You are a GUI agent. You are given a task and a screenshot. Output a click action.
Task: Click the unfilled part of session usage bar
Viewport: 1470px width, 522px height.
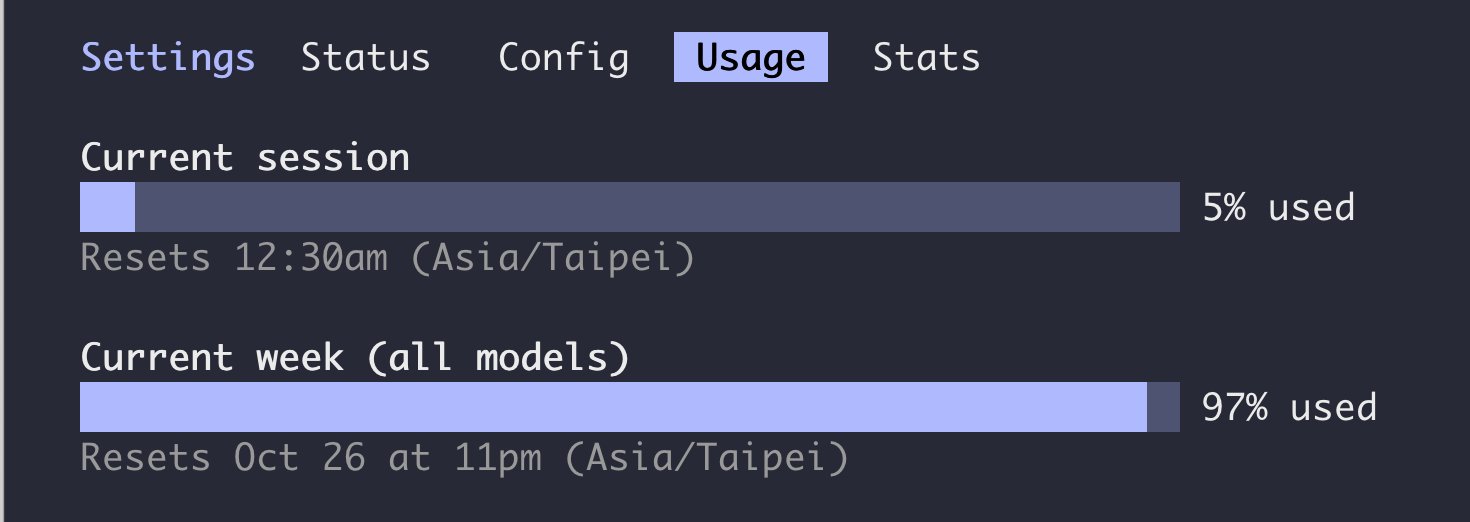tap(657, 207)
